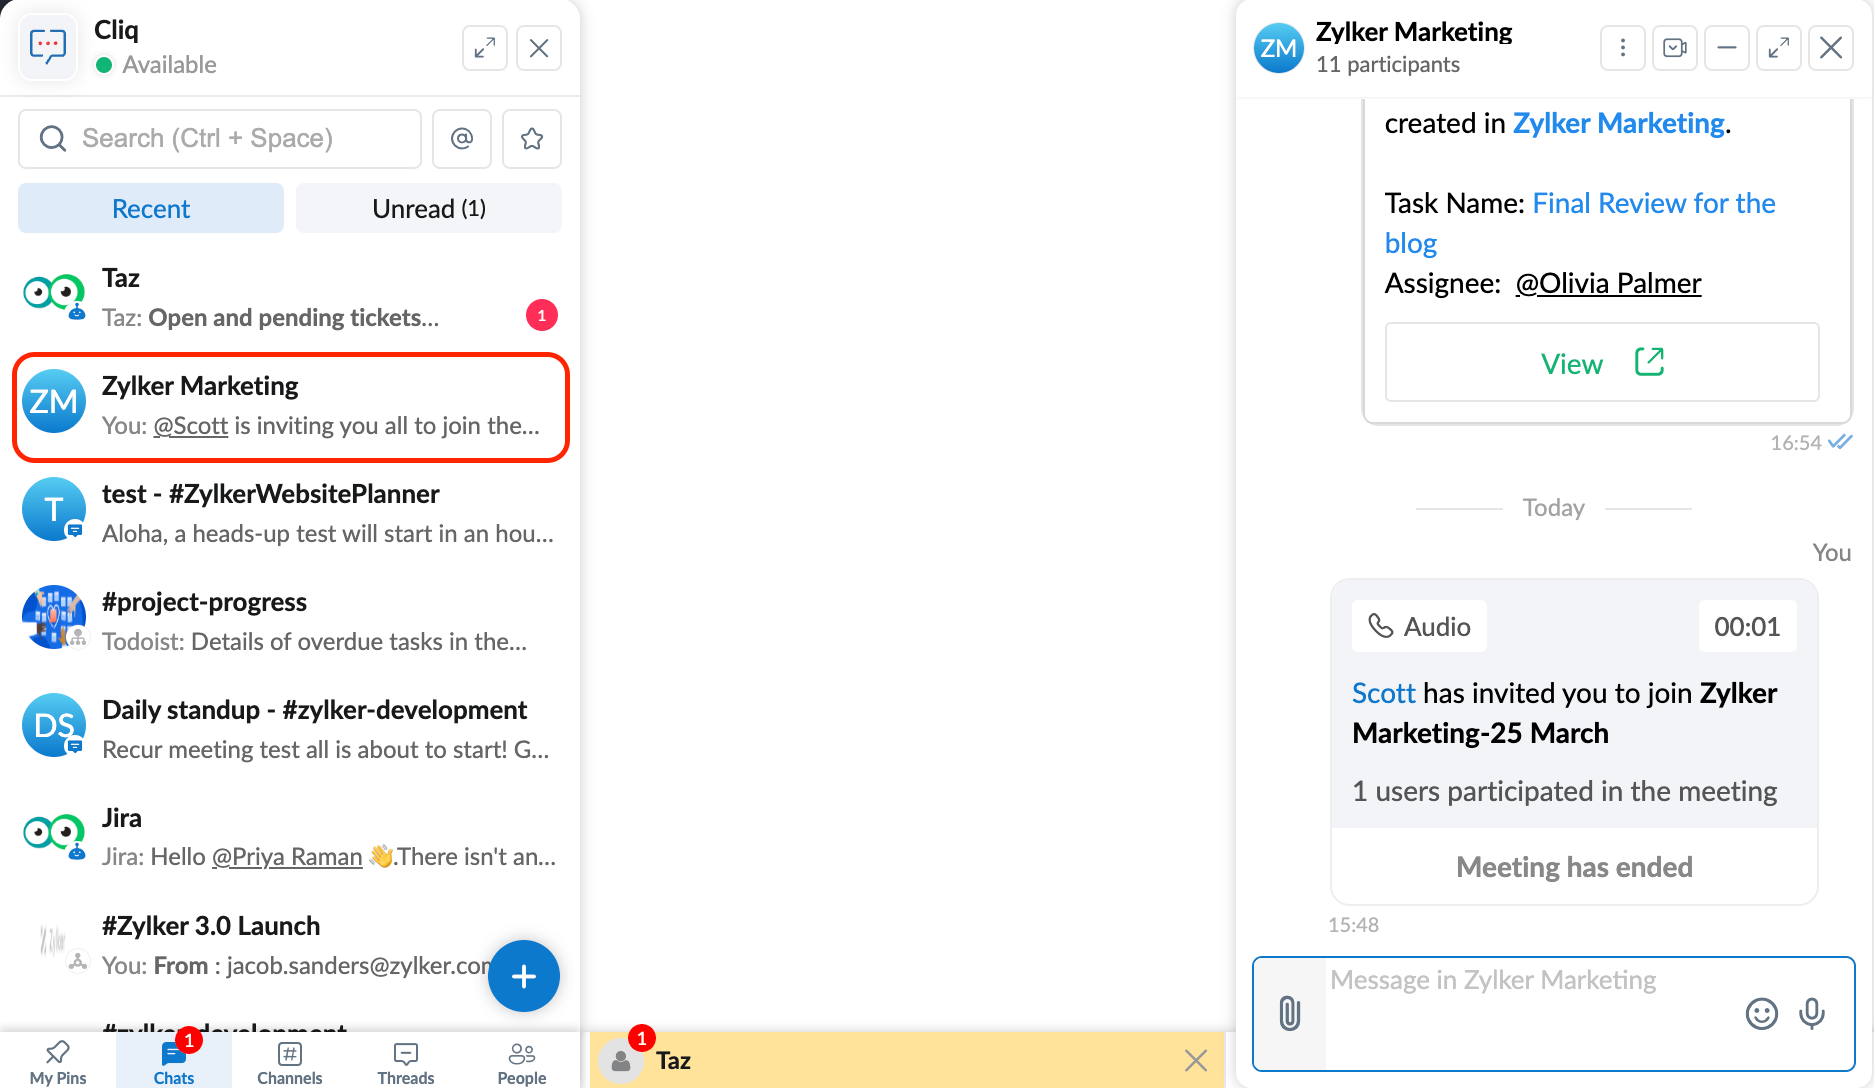Open Daily standup - #zylker-development chat
Image resolution: width=1874 pixels, height=1088 pixels.
pos(290,730)
